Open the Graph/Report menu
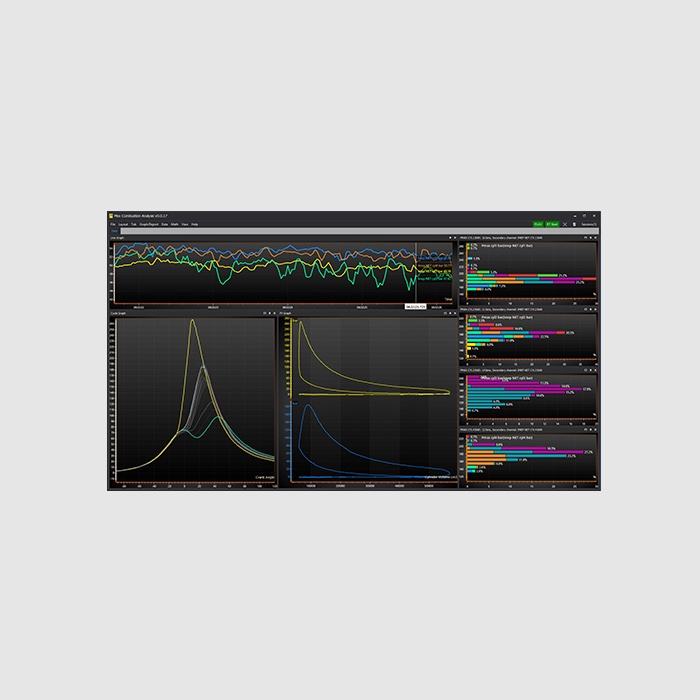 pyautogui.click(x=149, y=225)
